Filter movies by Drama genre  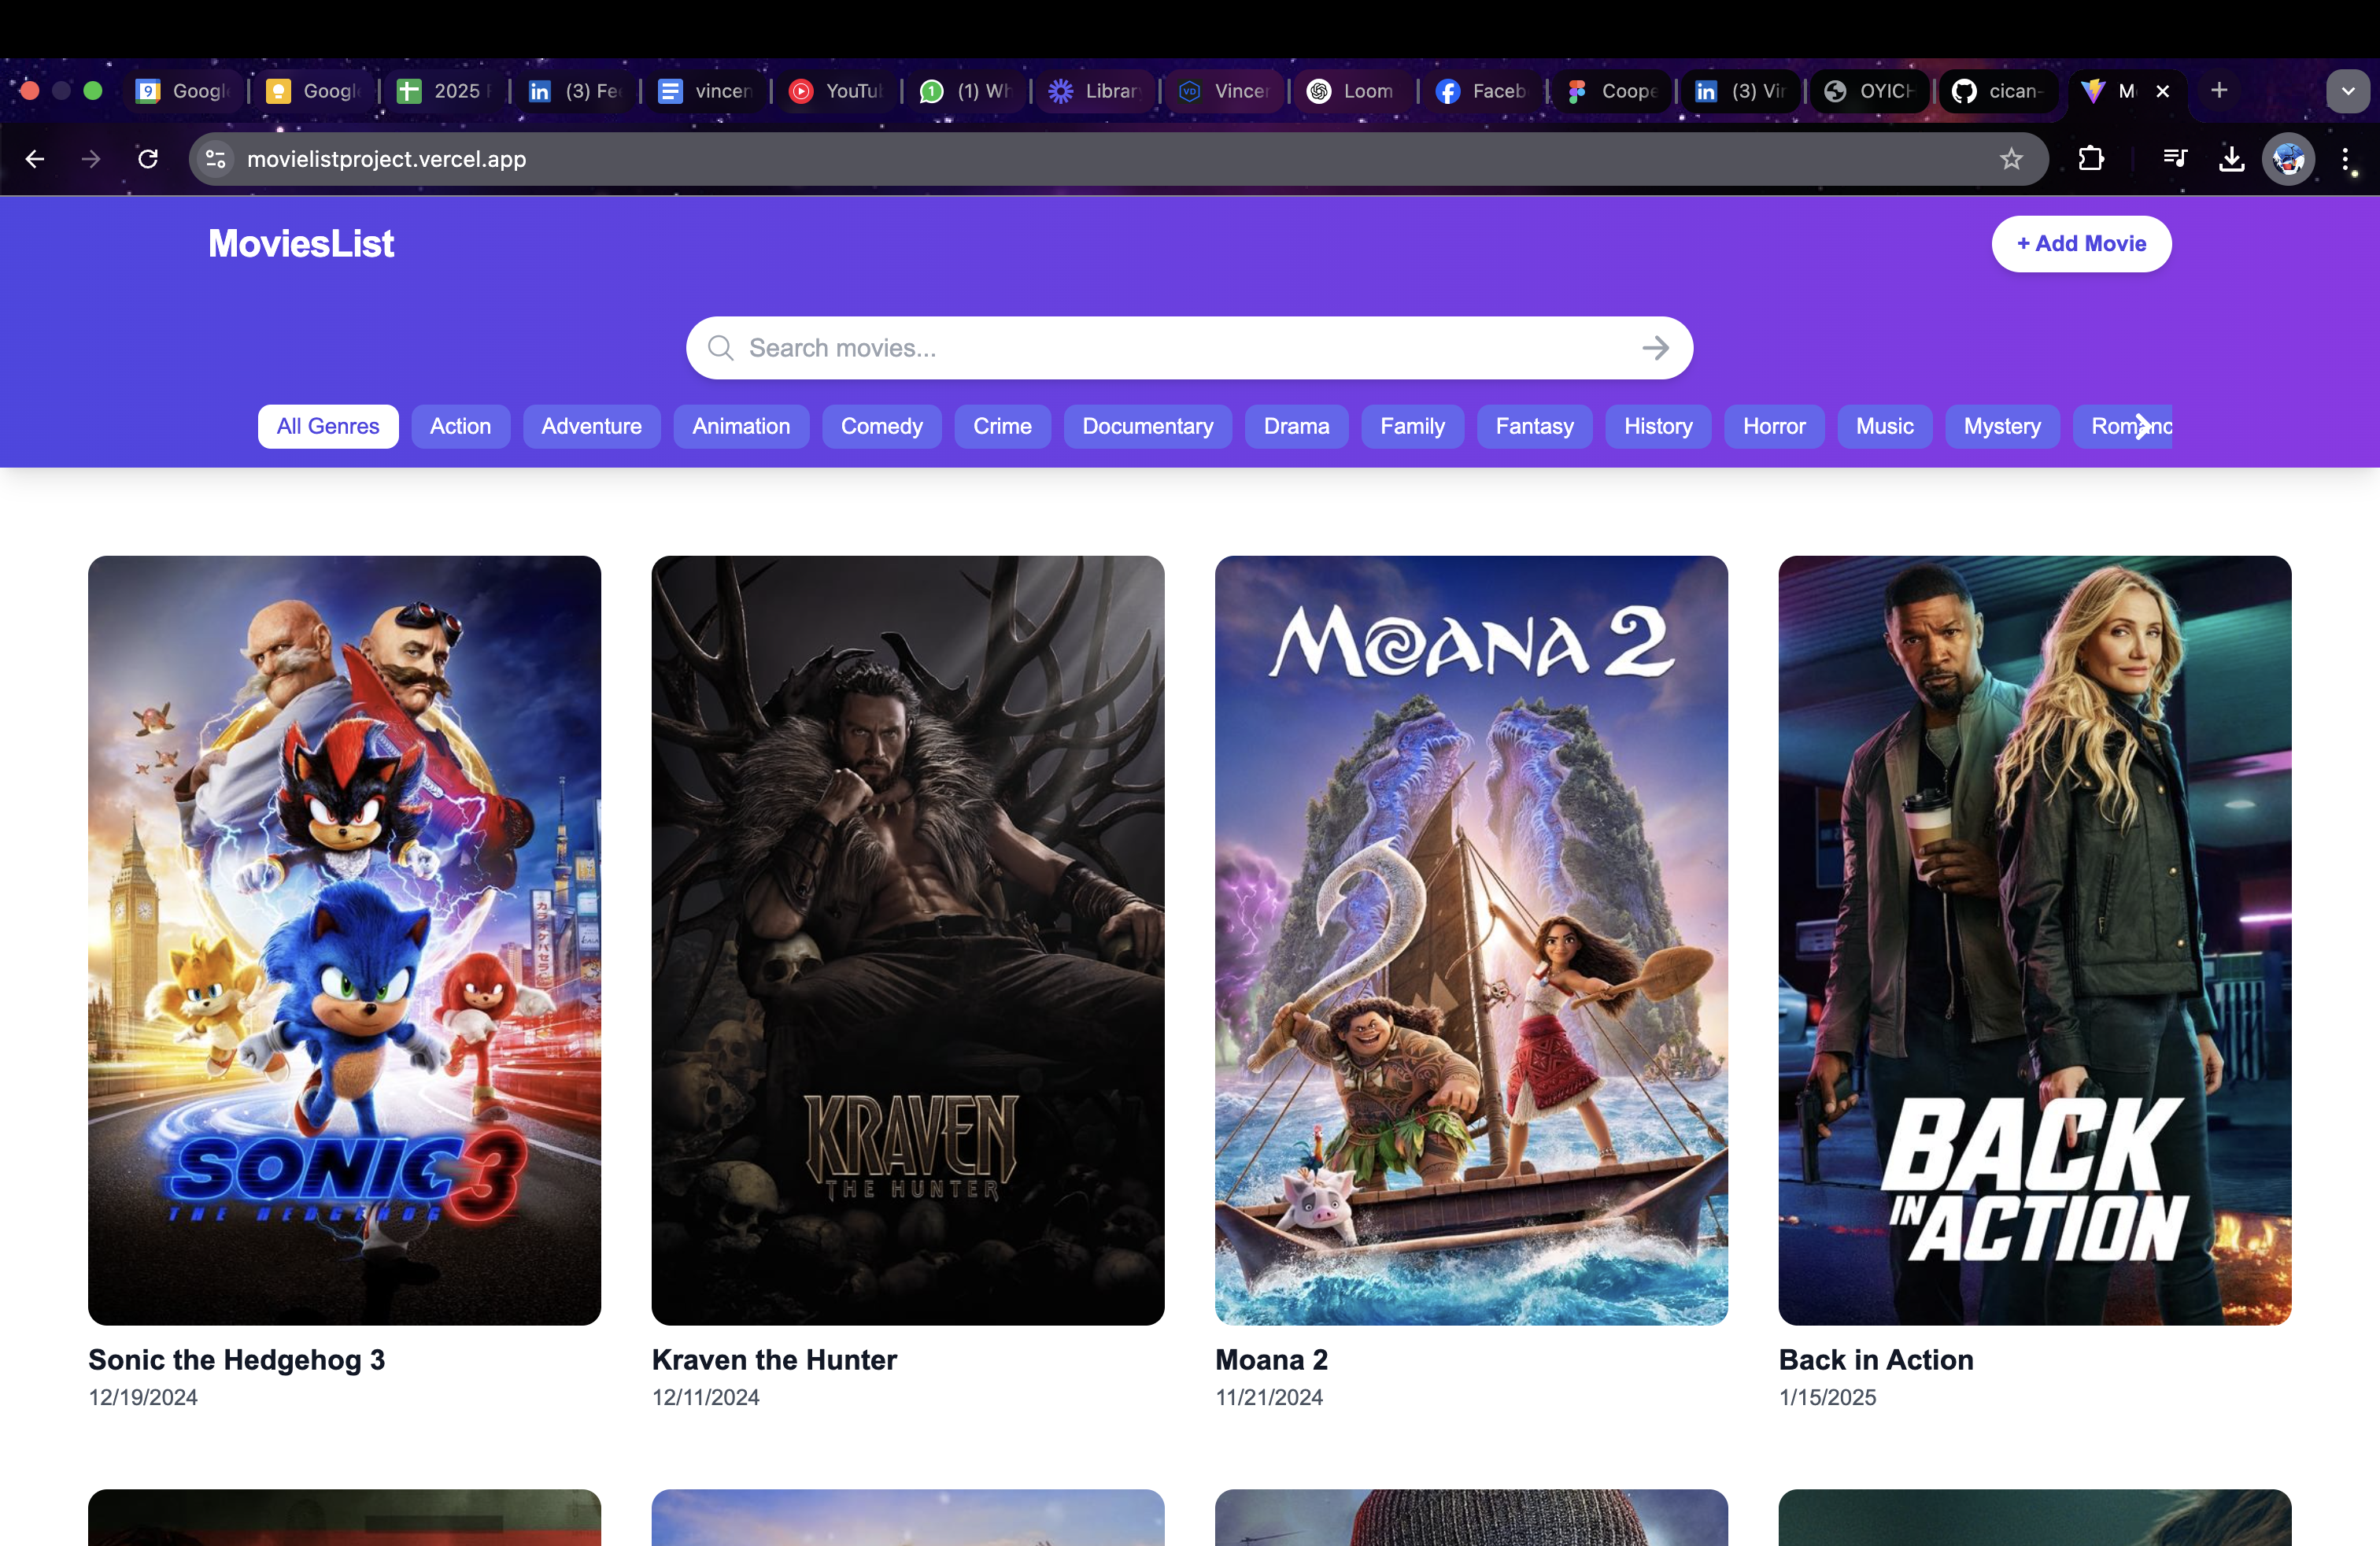(1296, 426)
